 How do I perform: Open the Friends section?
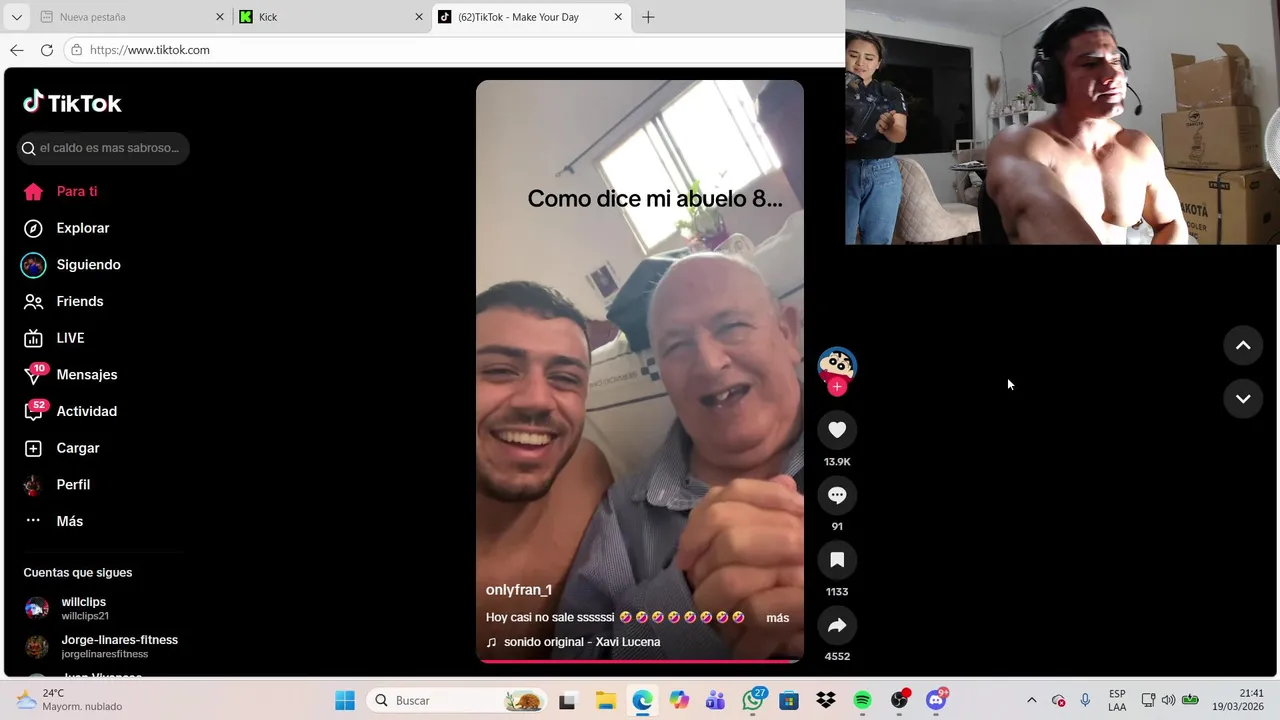coord(63,301)
